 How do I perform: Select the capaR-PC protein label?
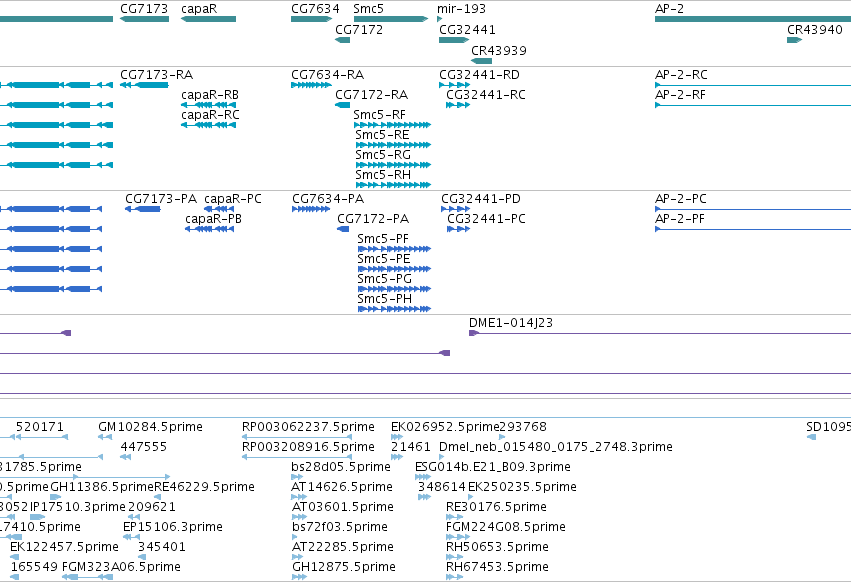click(233, 199)
